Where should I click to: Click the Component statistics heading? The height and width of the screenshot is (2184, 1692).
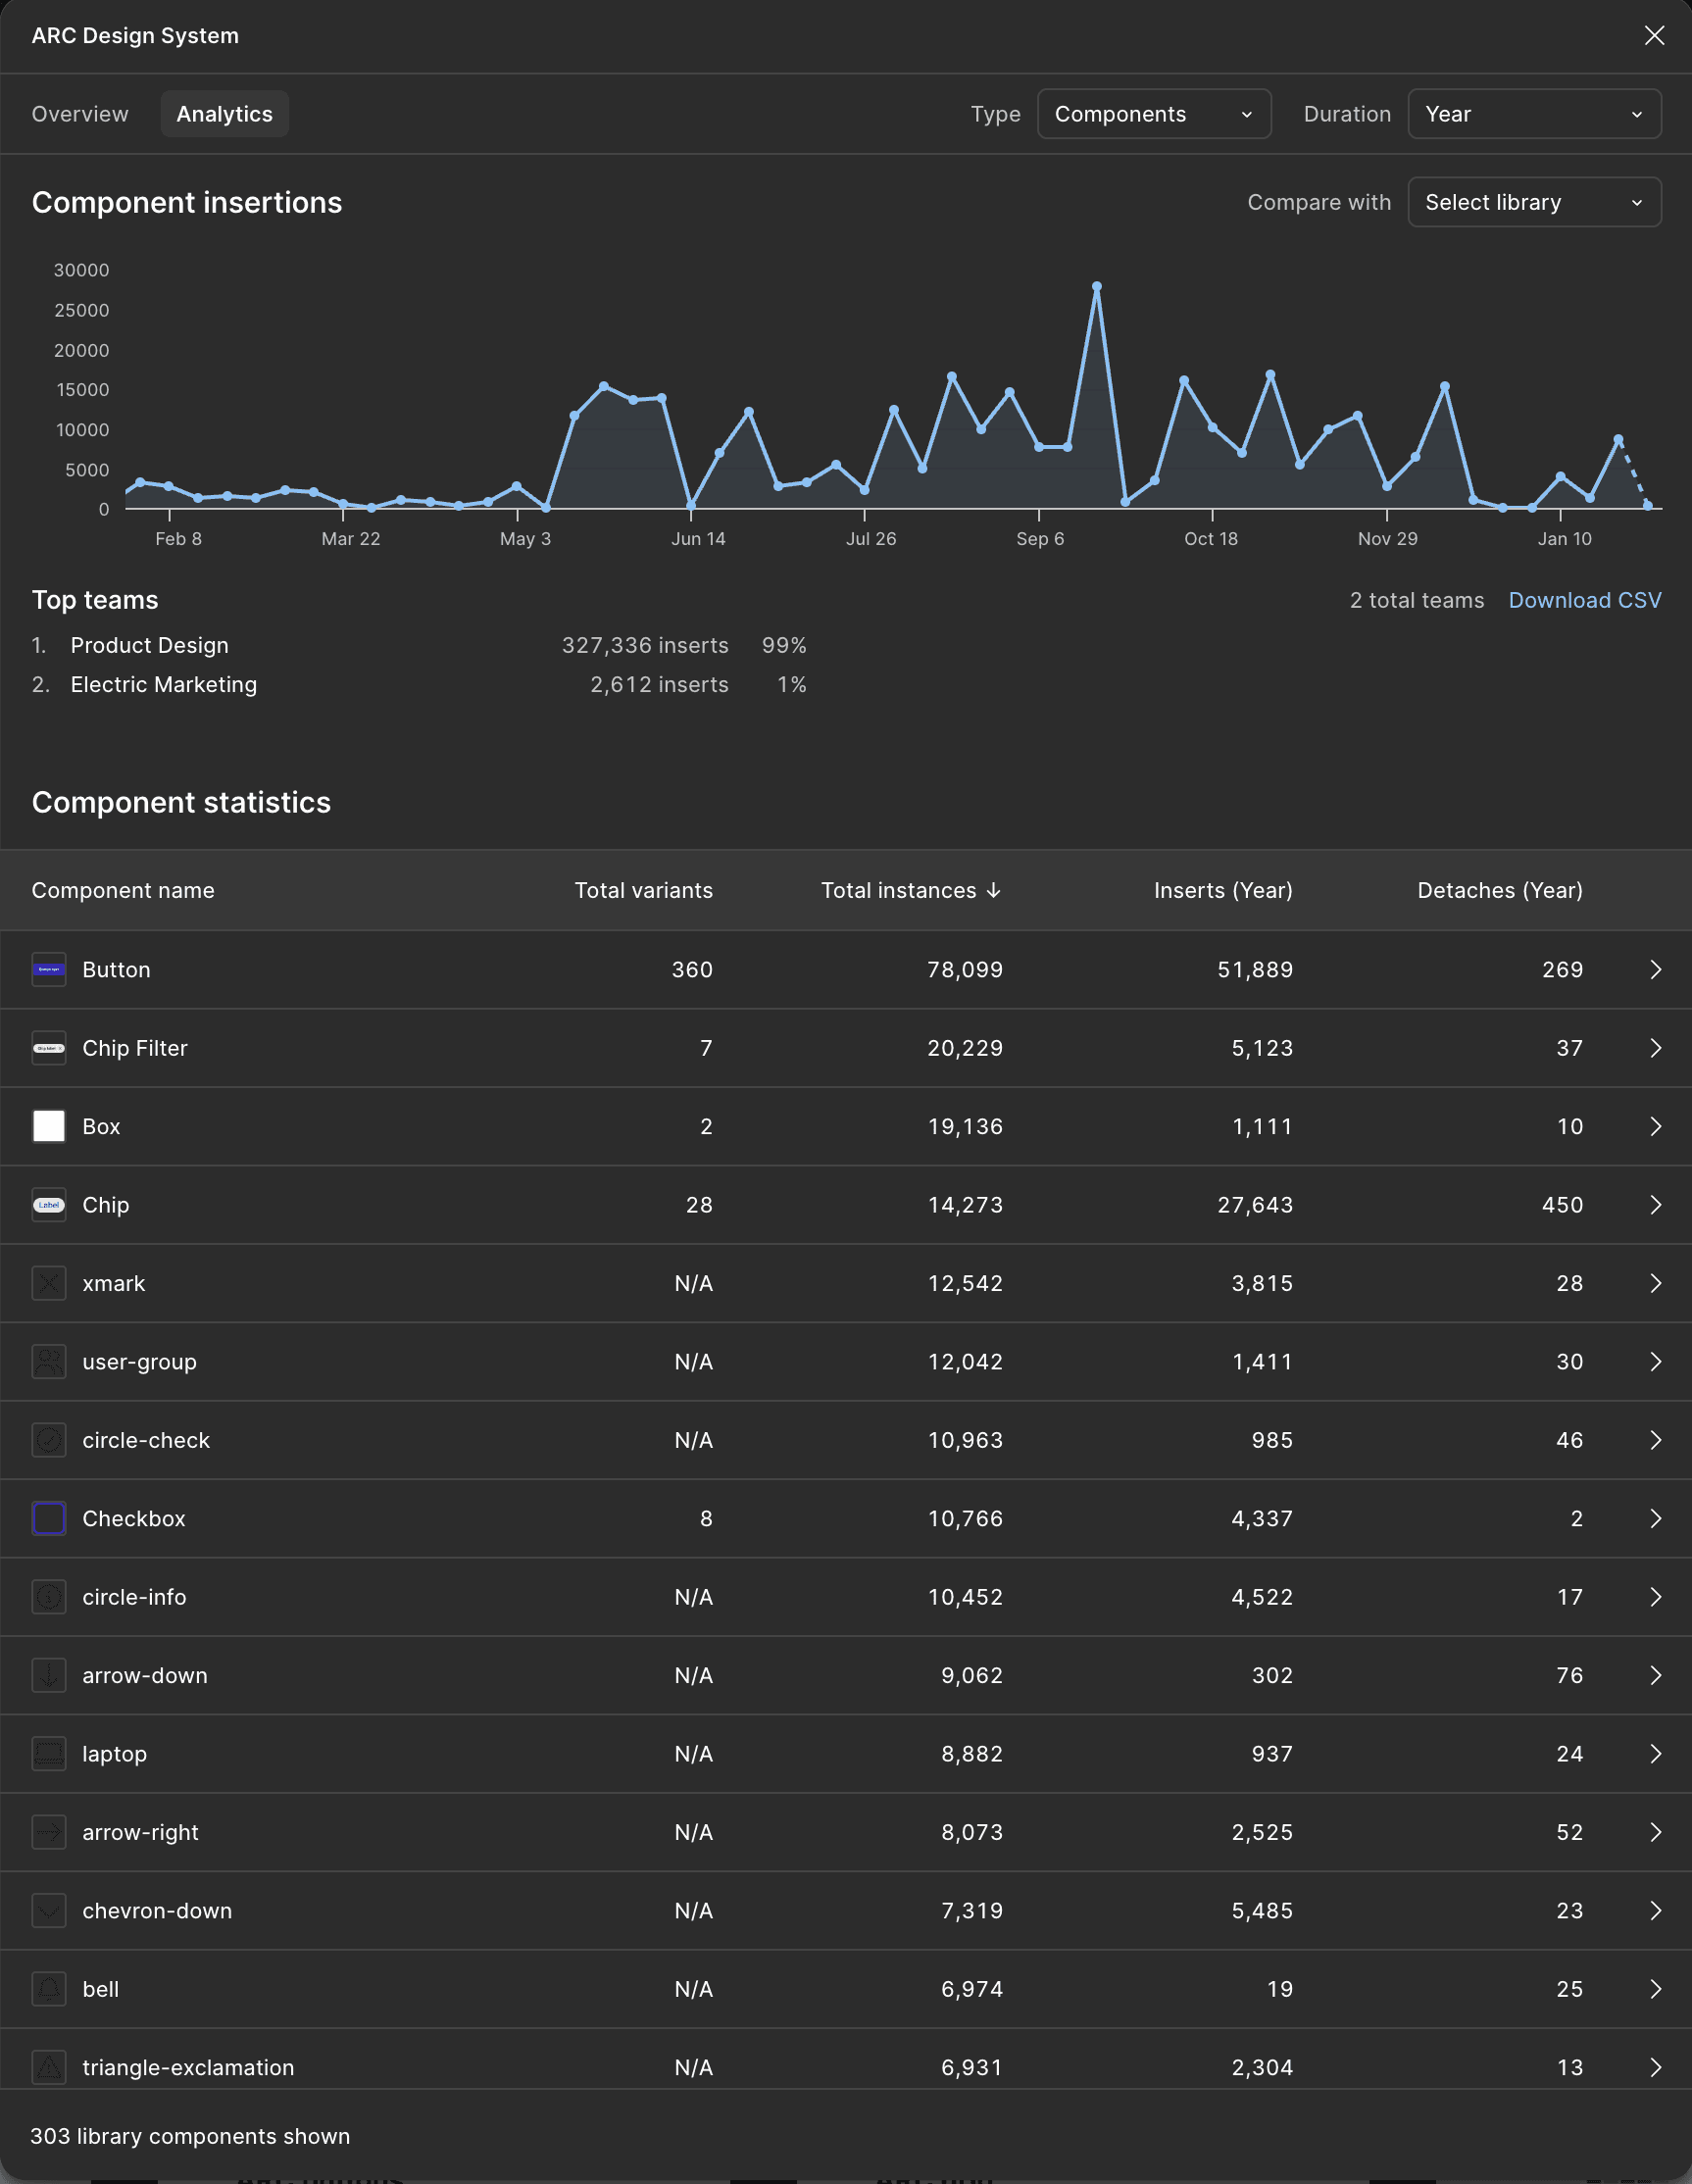coord(181,802)
